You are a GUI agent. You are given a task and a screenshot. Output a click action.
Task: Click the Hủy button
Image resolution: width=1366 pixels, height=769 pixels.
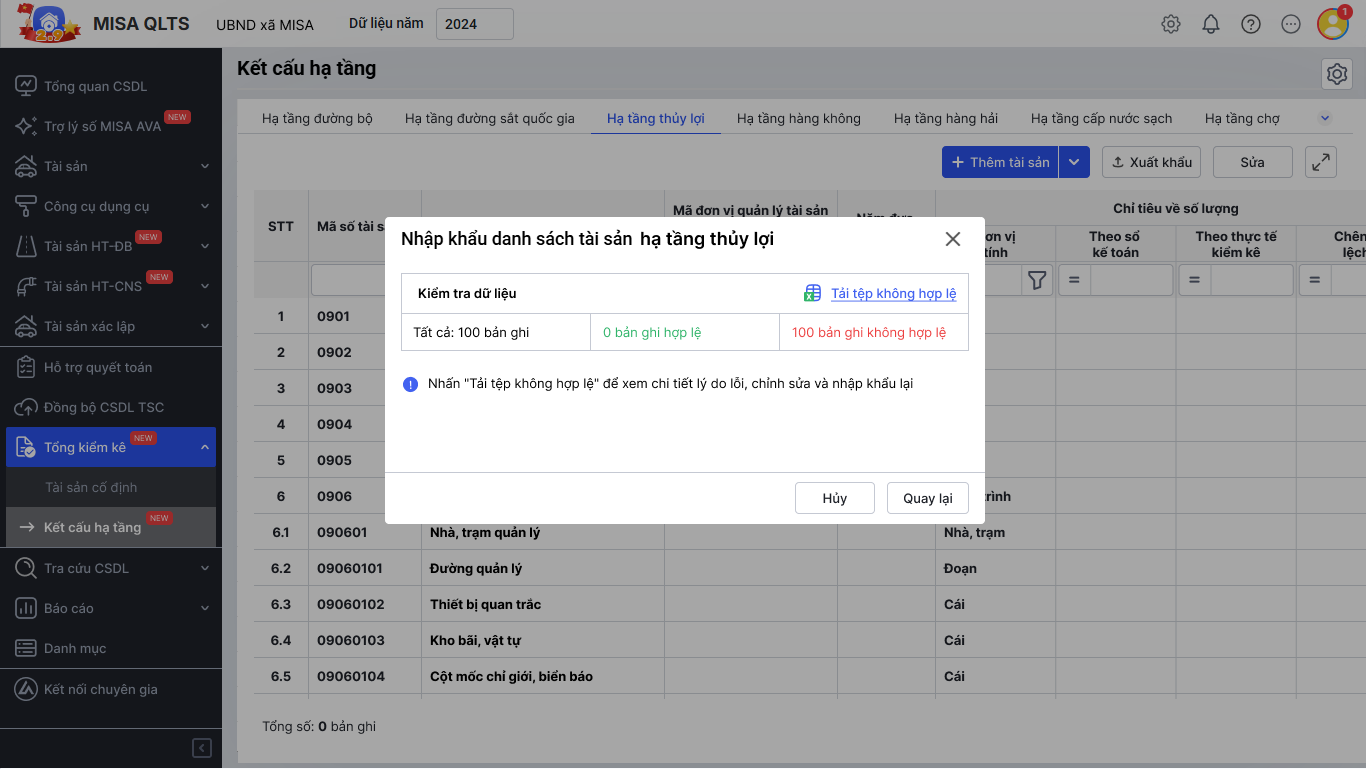835,498
